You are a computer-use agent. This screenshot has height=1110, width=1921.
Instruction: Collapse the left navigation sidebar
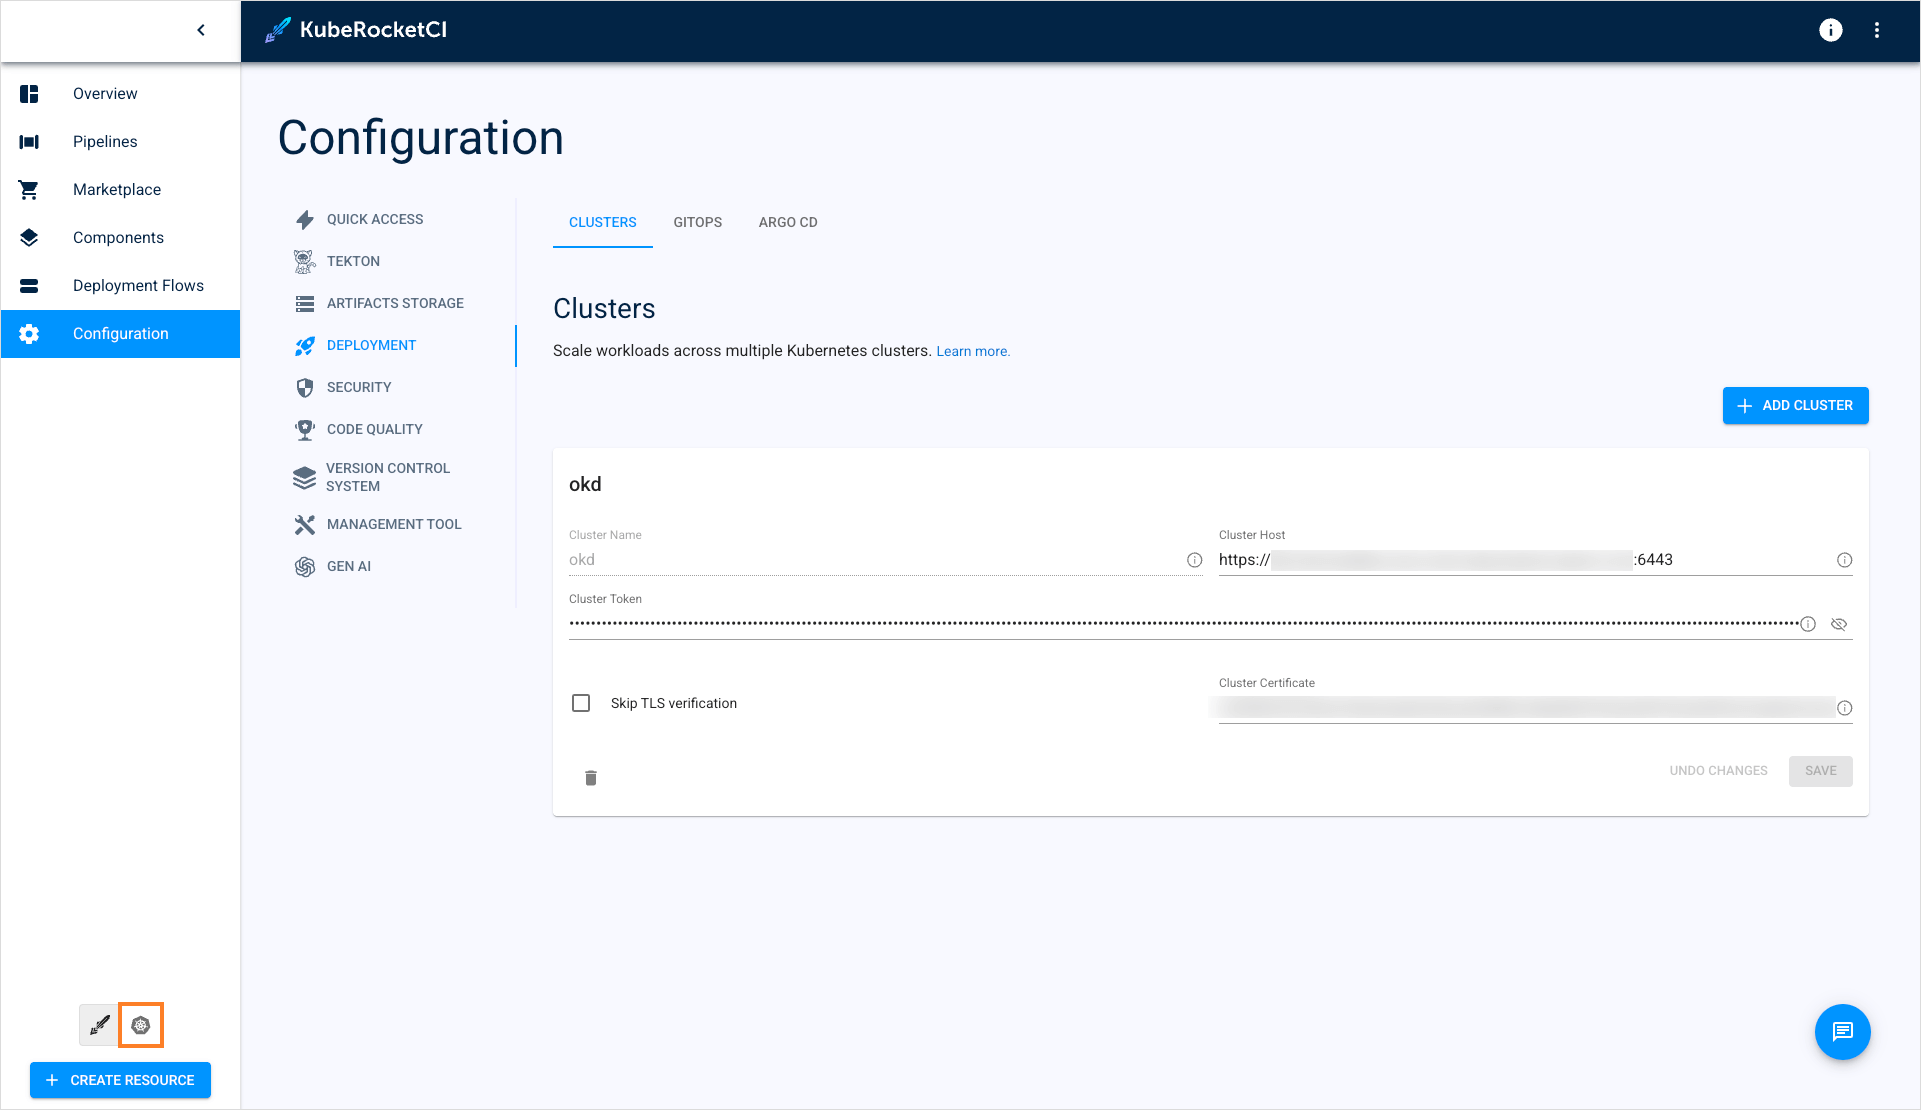pos(201,30)
